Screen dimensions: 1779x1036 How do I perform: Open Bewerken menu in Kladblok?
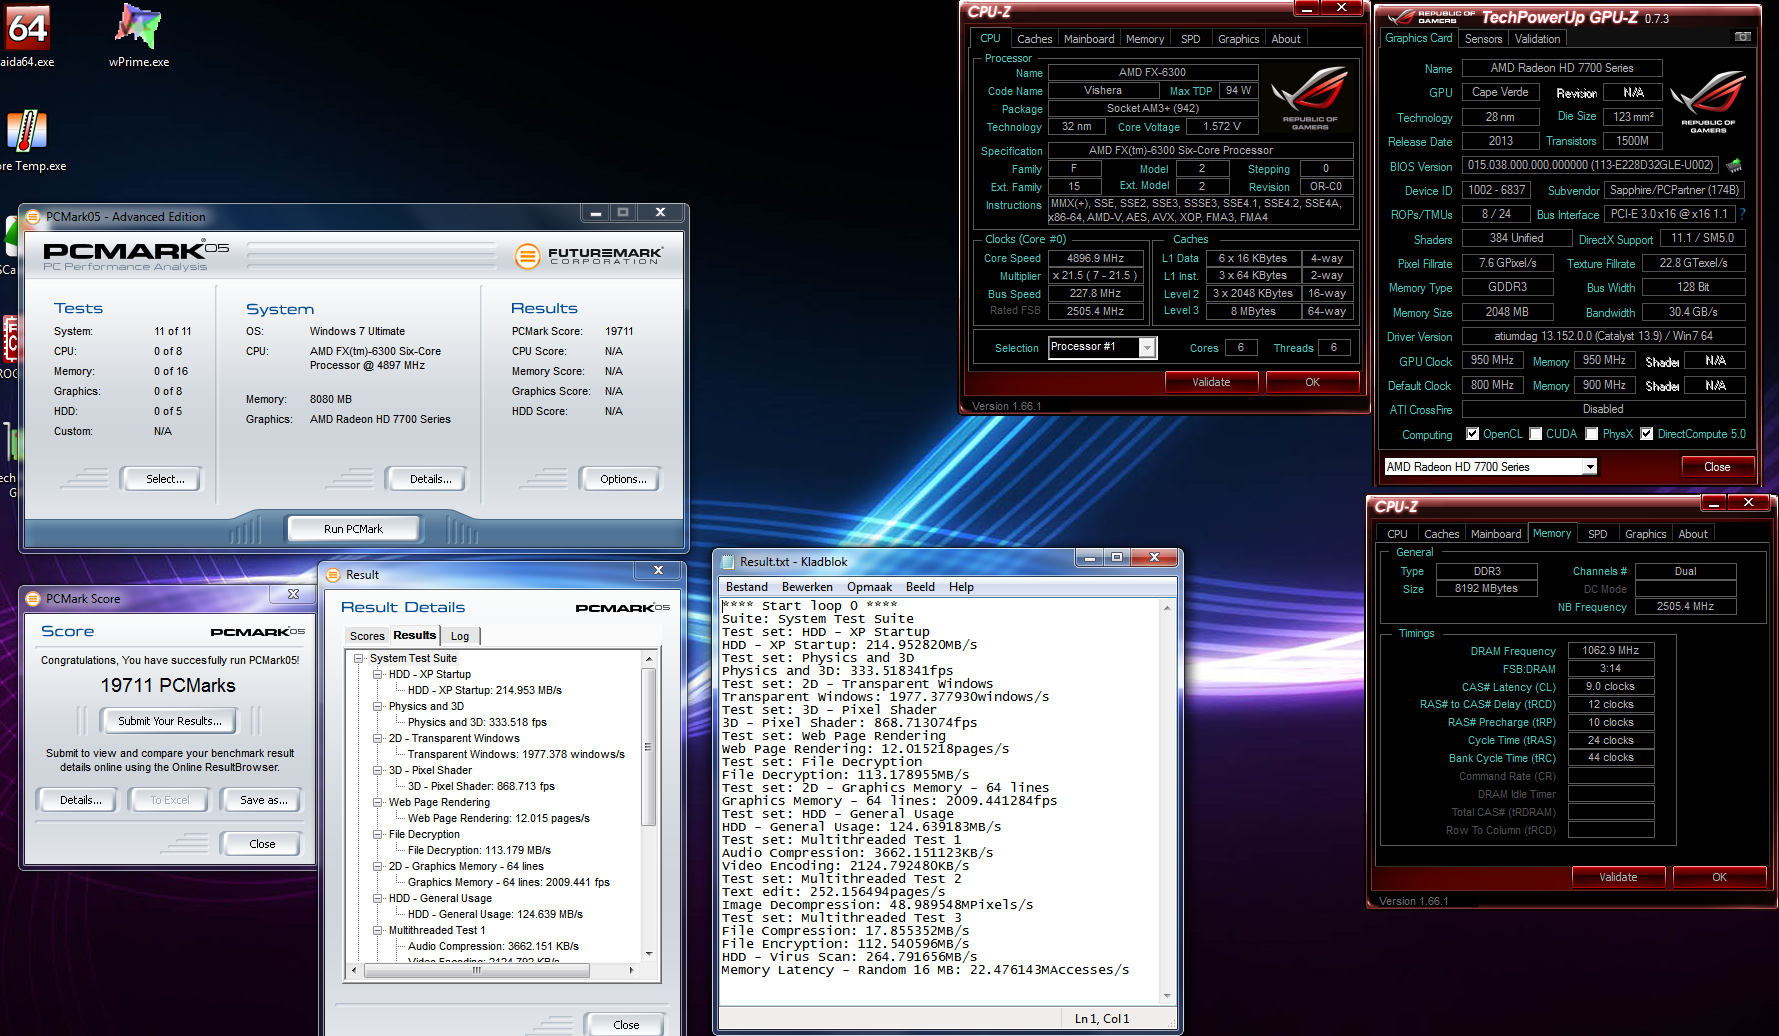[x=807, y=587]
